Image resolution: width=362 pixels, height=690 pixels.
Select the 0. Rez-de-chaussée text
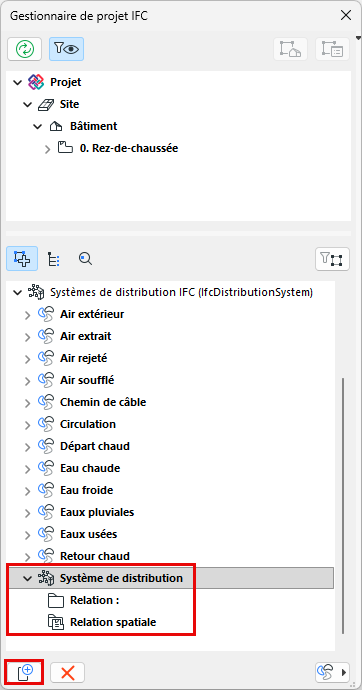click(x=129, y=148)
